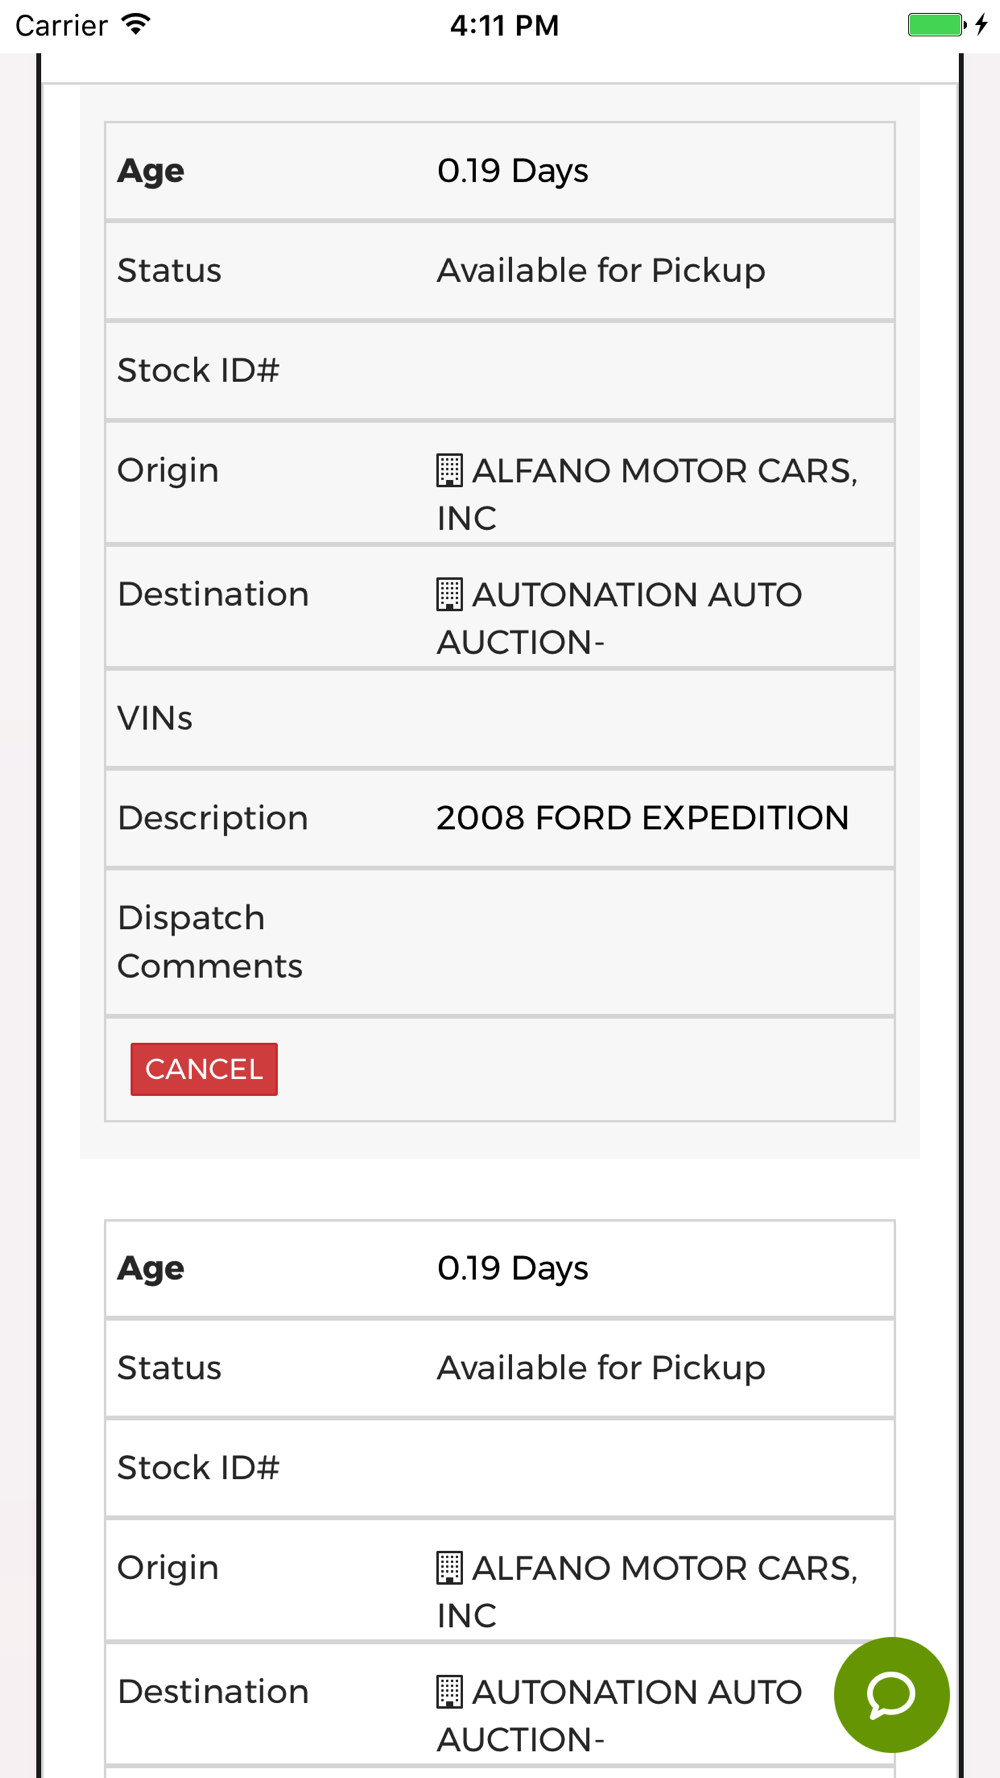Select second order's Available for Pickup status
This screenshot has height=1778, width=1000.
601,1367
